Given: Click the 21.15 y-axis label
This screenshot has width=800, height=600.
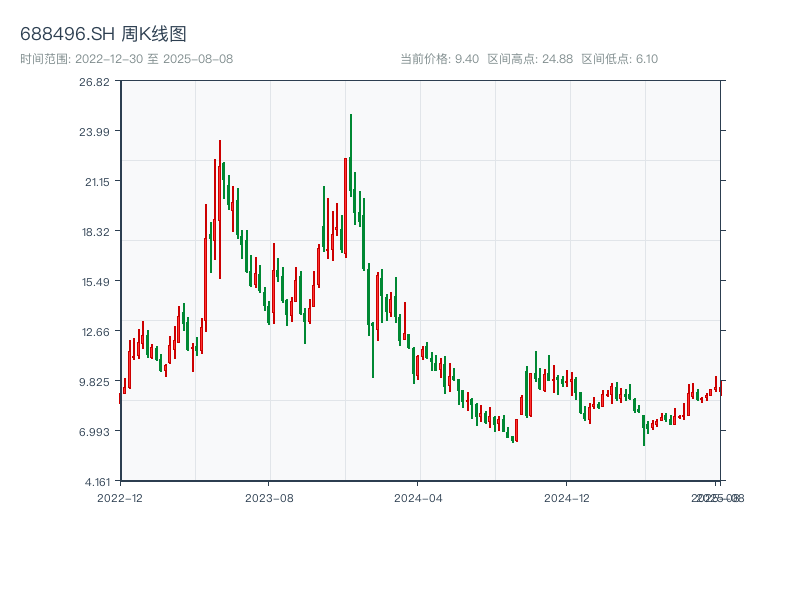Looking at the screenshot, I should point(97,182).
